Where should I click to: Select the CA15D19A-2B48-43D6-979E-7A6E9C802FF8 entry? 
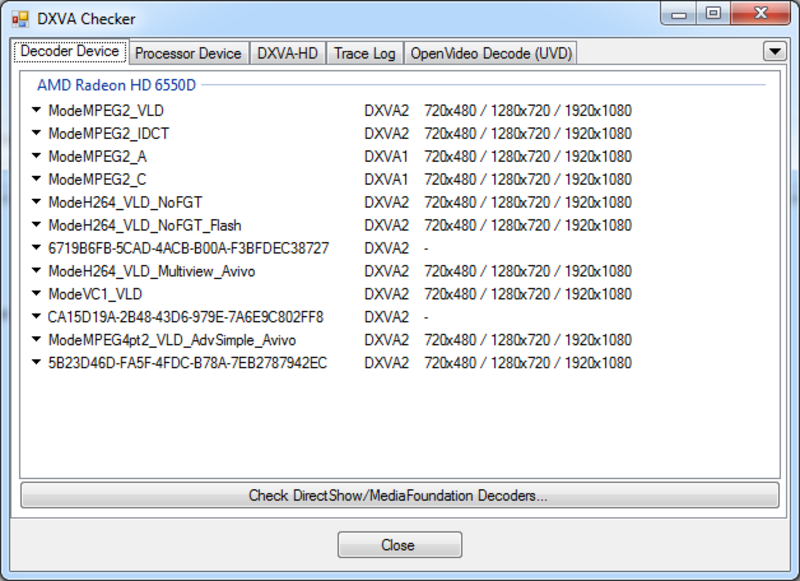[x=185, y=317]
